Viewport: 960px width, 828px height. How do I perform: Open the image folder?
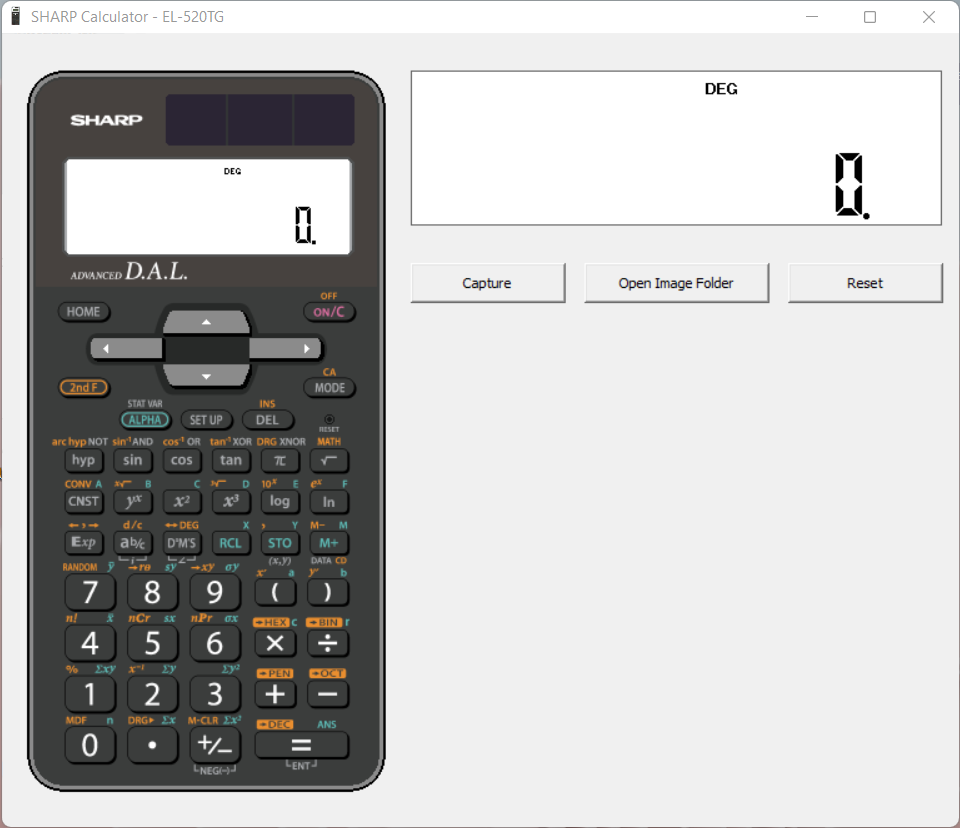pyautogui.click(x=676, y=283)
